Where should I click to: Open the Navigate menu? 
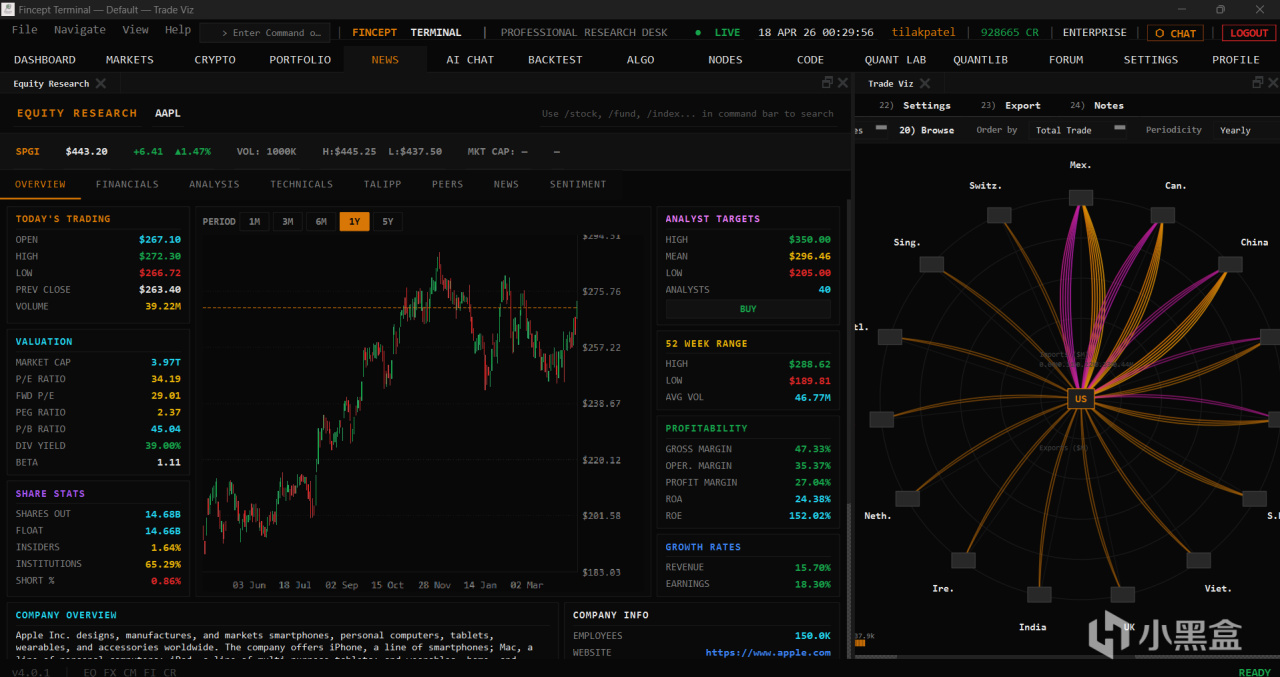point(80,30)
